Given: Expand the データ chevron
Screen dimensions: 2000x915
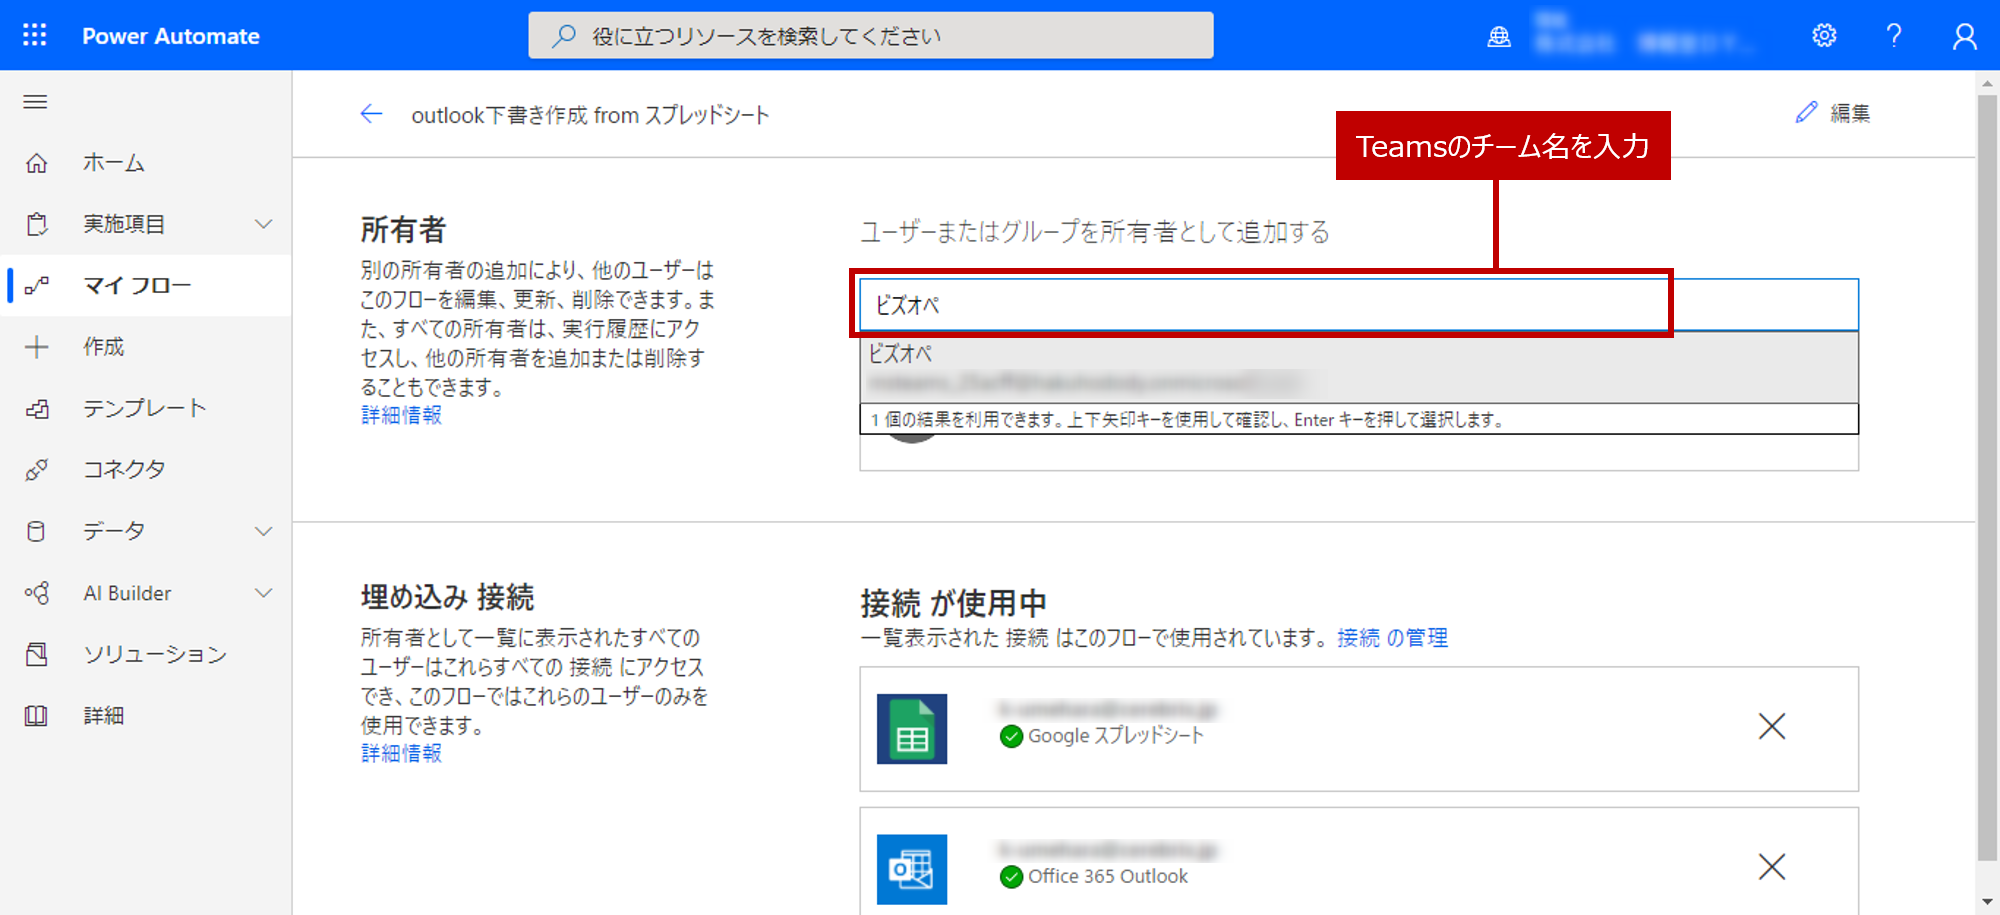Looking at the screenshot, I should 263,531.
